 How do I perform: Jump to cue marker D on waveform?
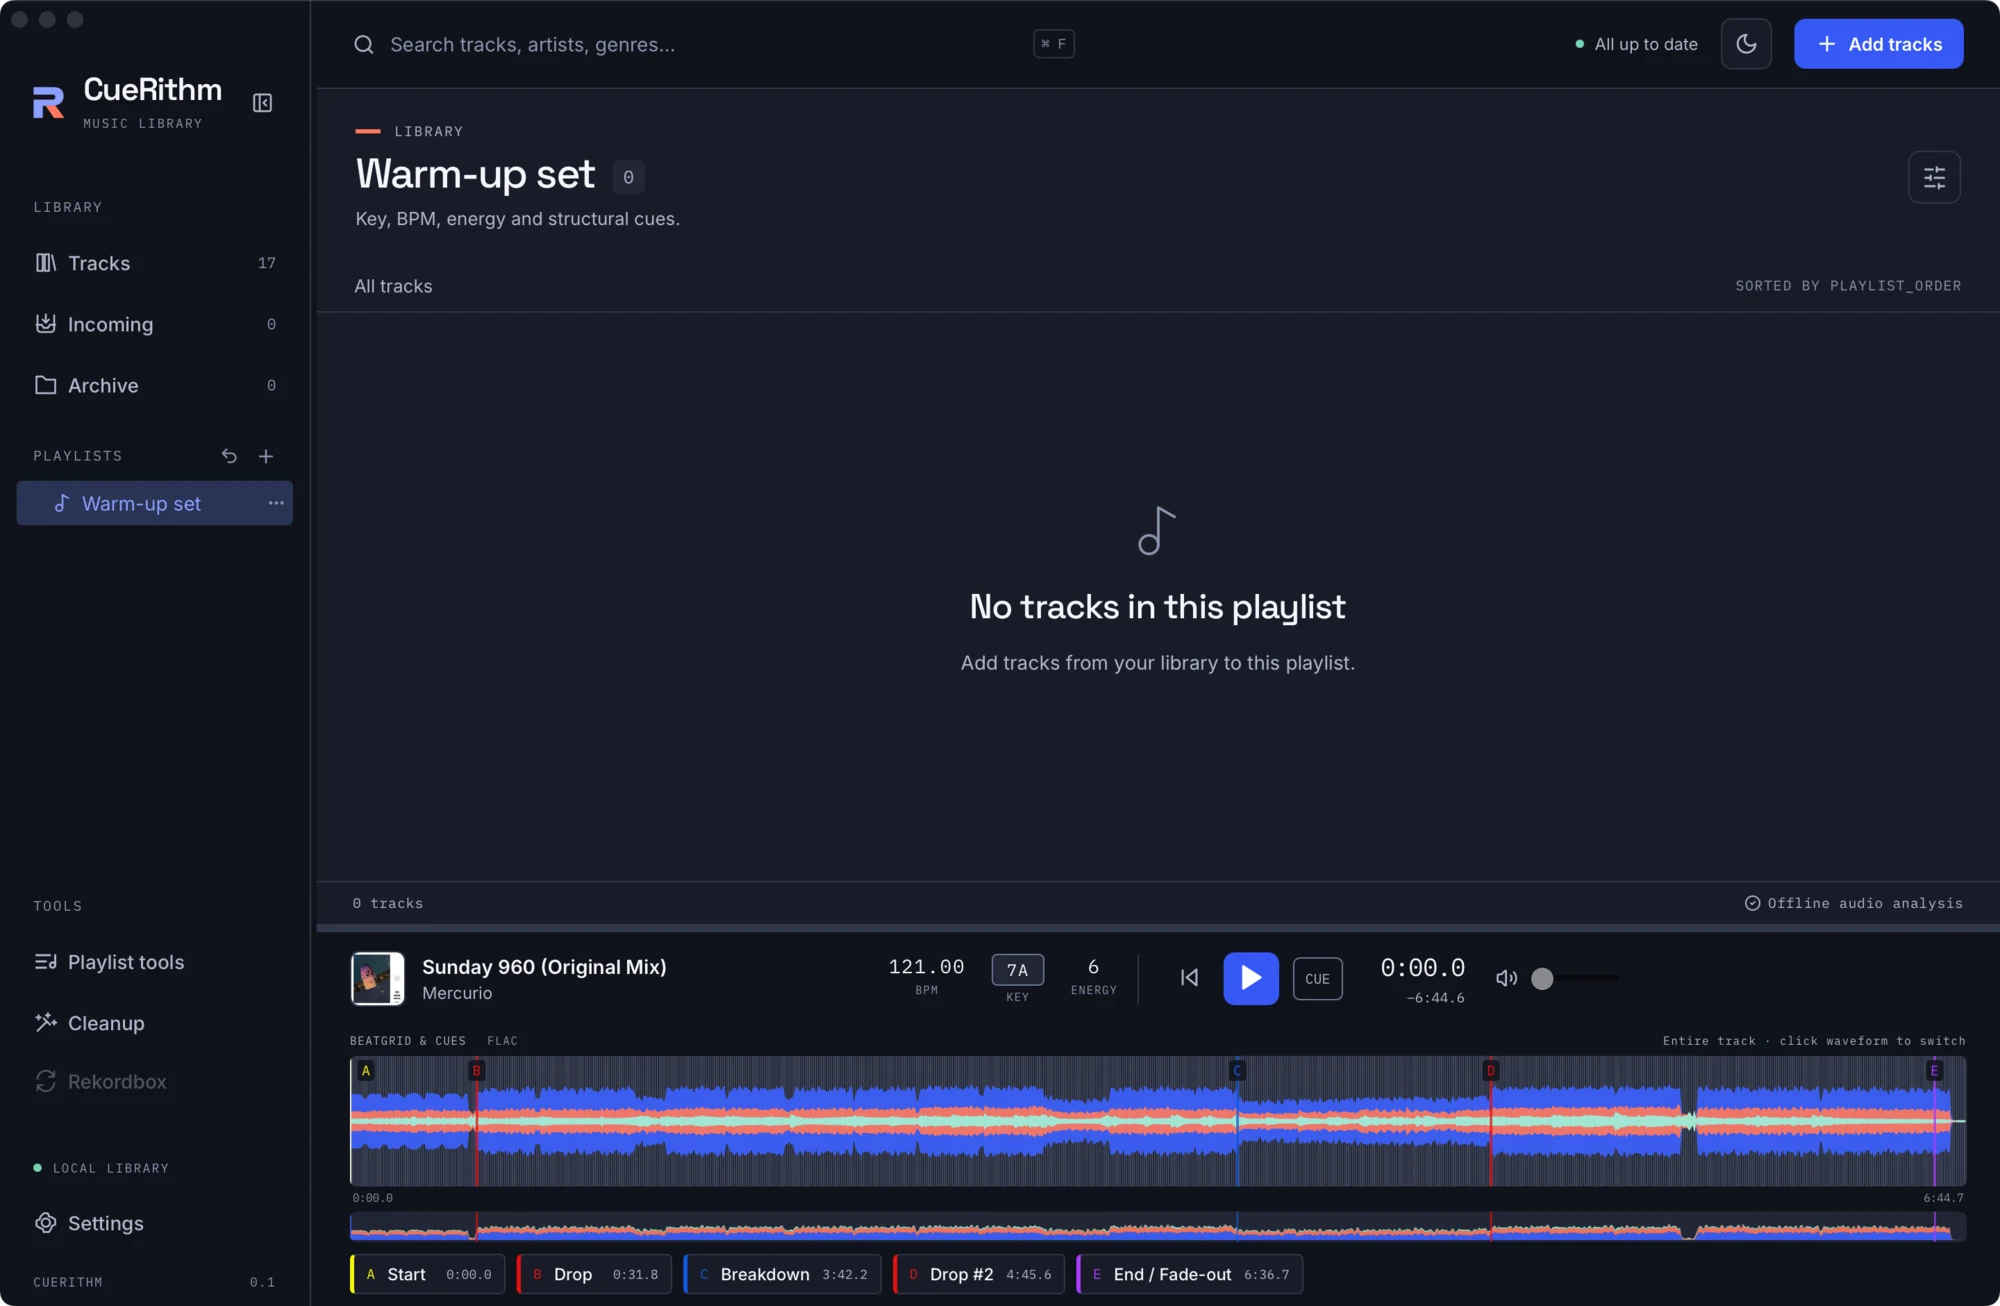(1491, 1071)
